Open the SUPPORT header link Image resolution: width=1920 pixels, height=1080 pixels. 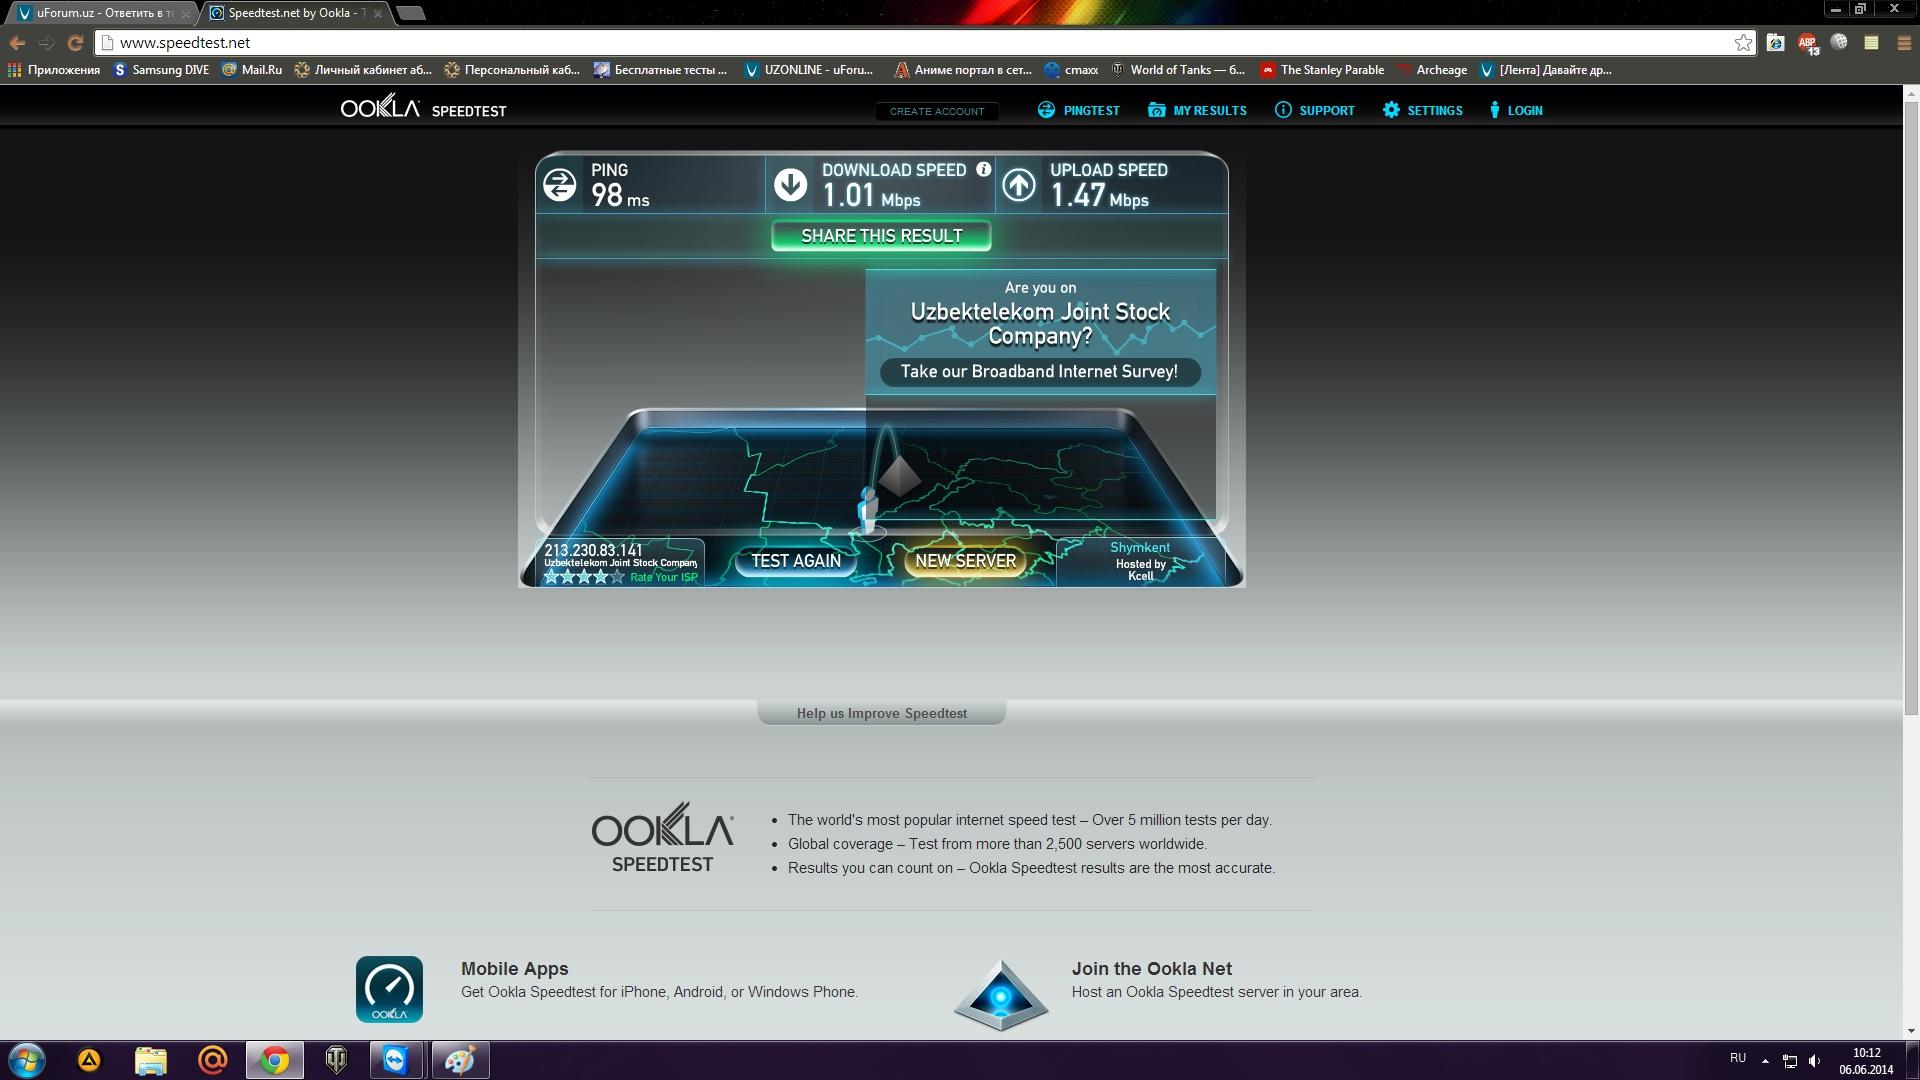tap(1315, 110)
